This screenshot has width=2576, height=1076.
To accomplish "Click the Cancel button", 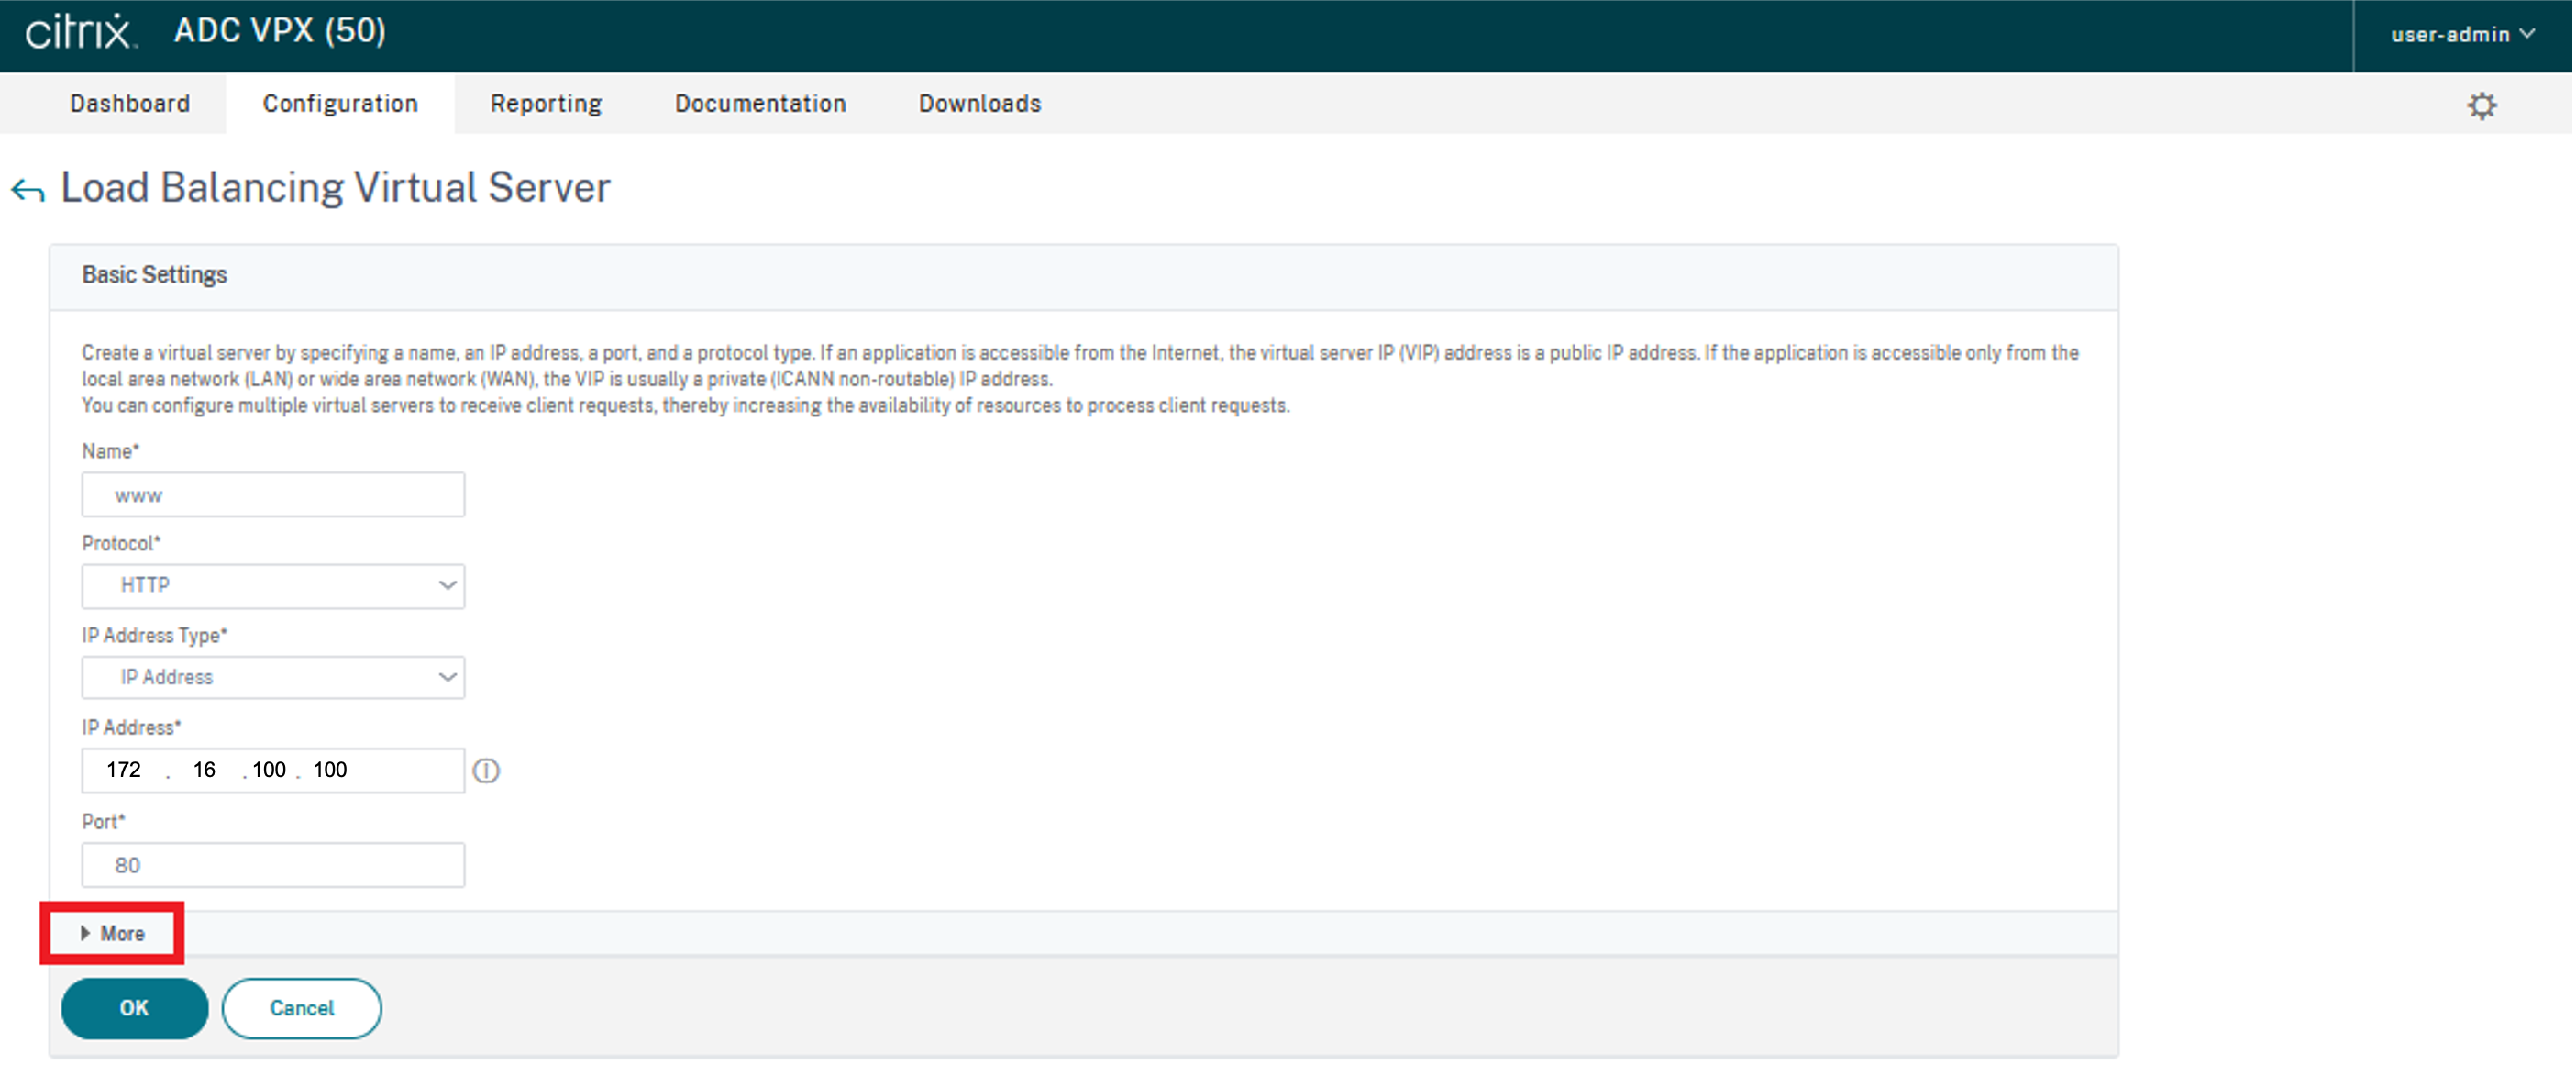I will click(x=301, y=1008).
